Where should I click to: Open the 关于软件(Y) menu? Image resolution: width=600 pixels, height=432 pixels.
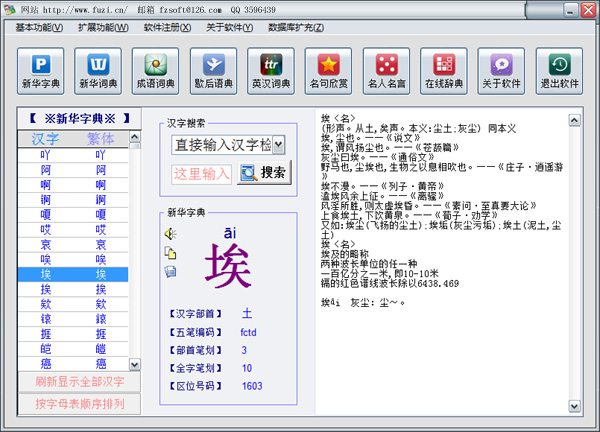[x=230, y=28]
